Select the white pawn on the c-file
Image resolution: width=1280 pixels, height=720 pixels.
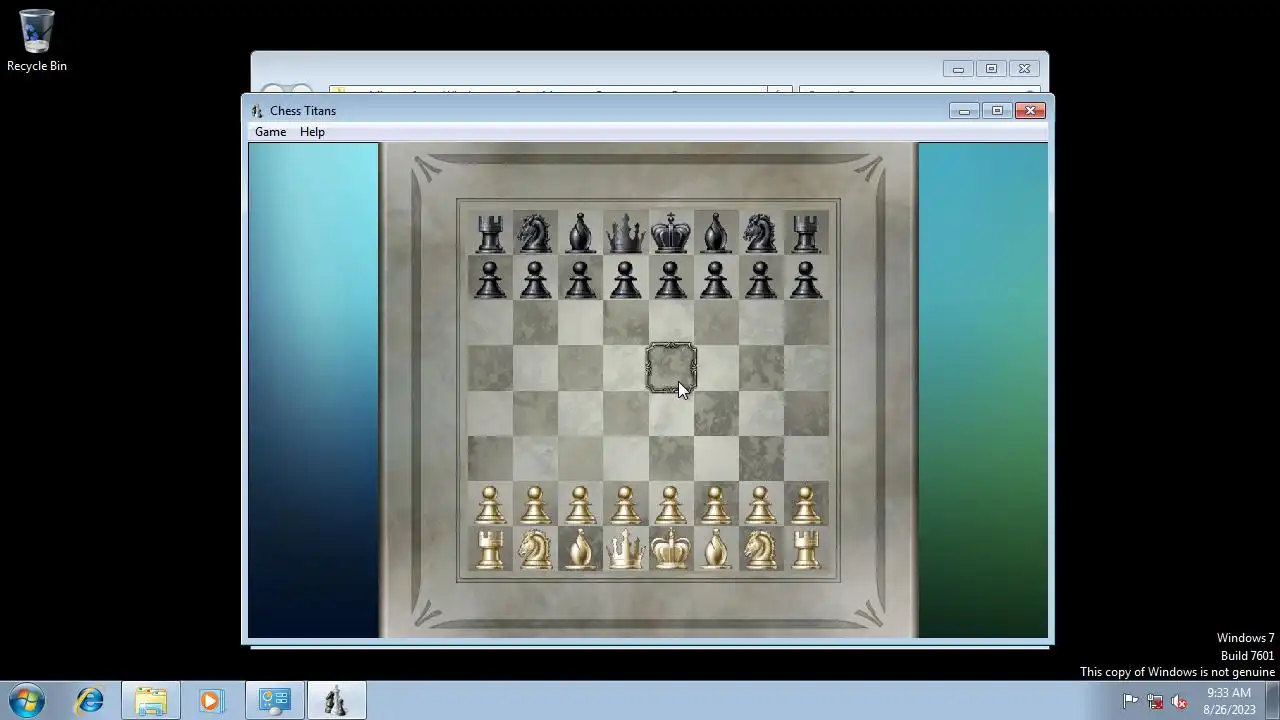coord(580,505)
